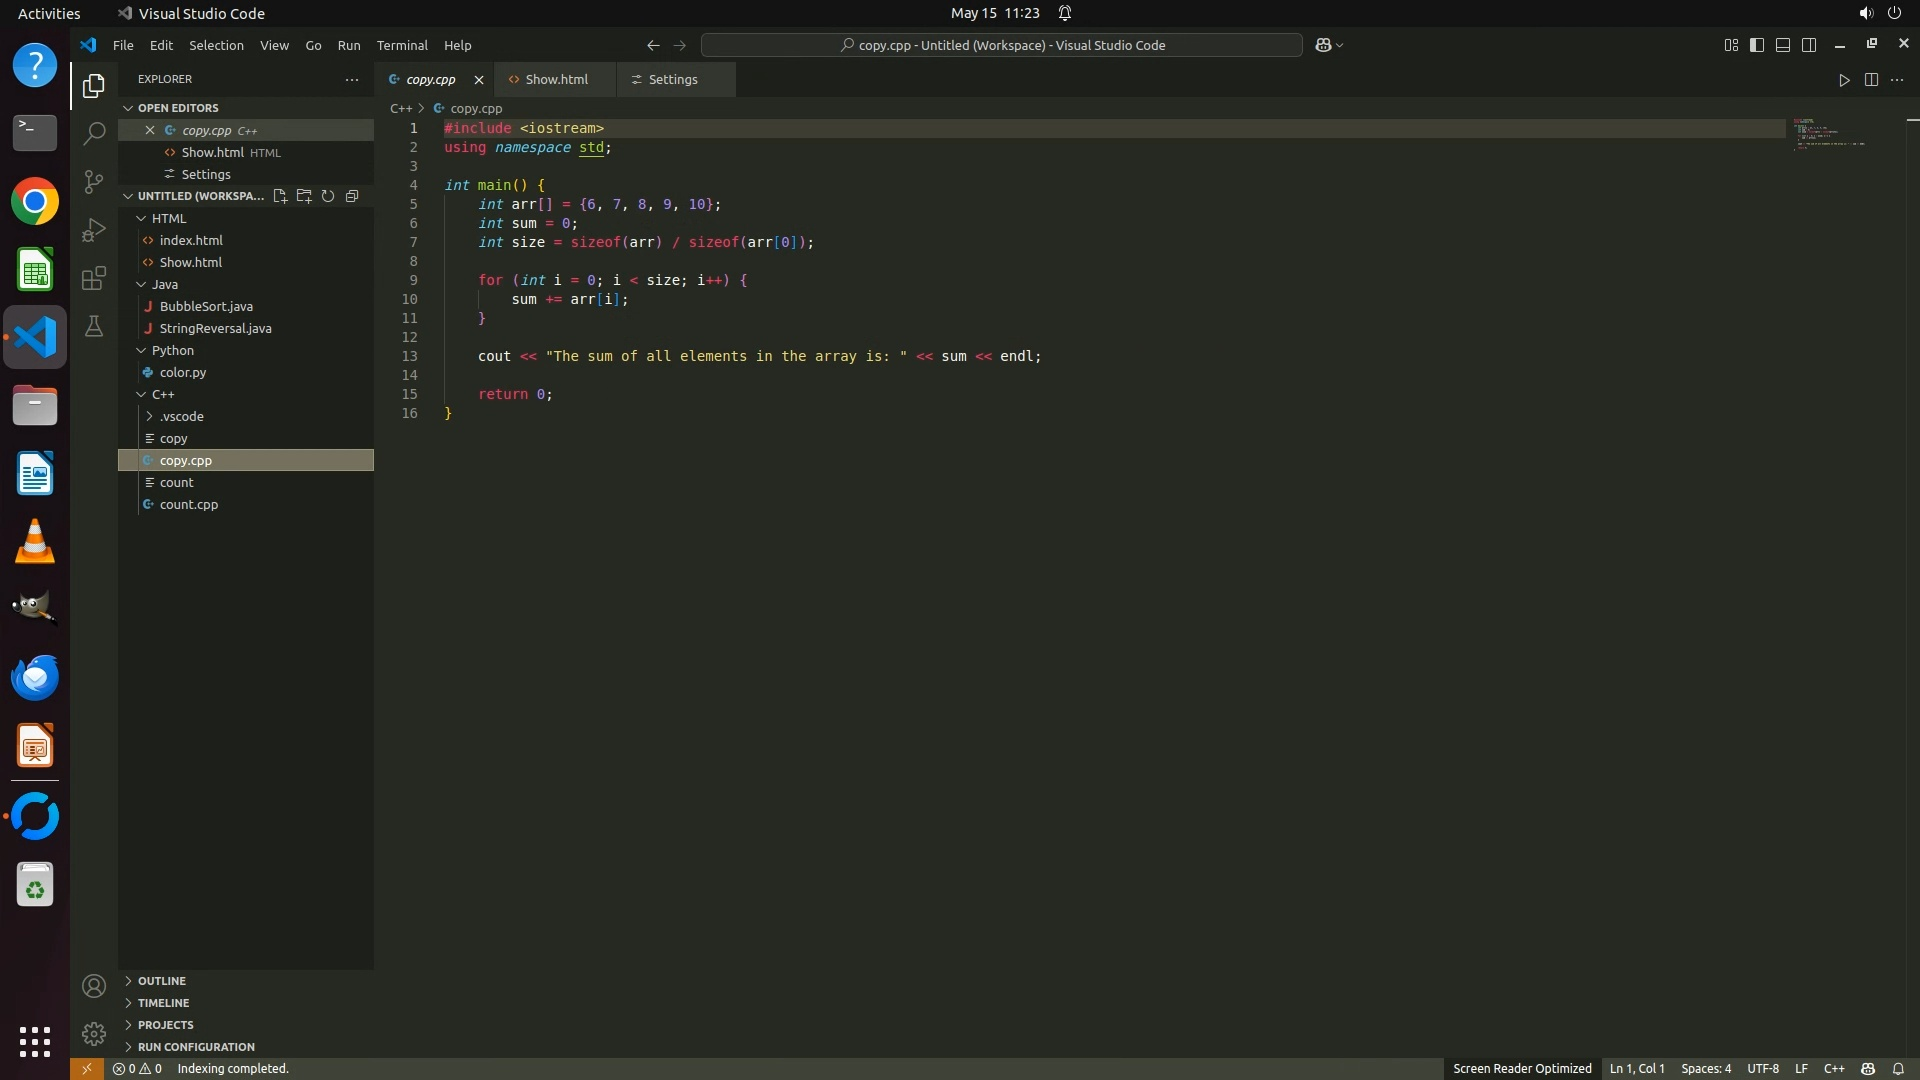This screenshot has height=1080, width=1920.
Task: Toggle Secondary Side Bar layout button
Action: [1809, 45]
